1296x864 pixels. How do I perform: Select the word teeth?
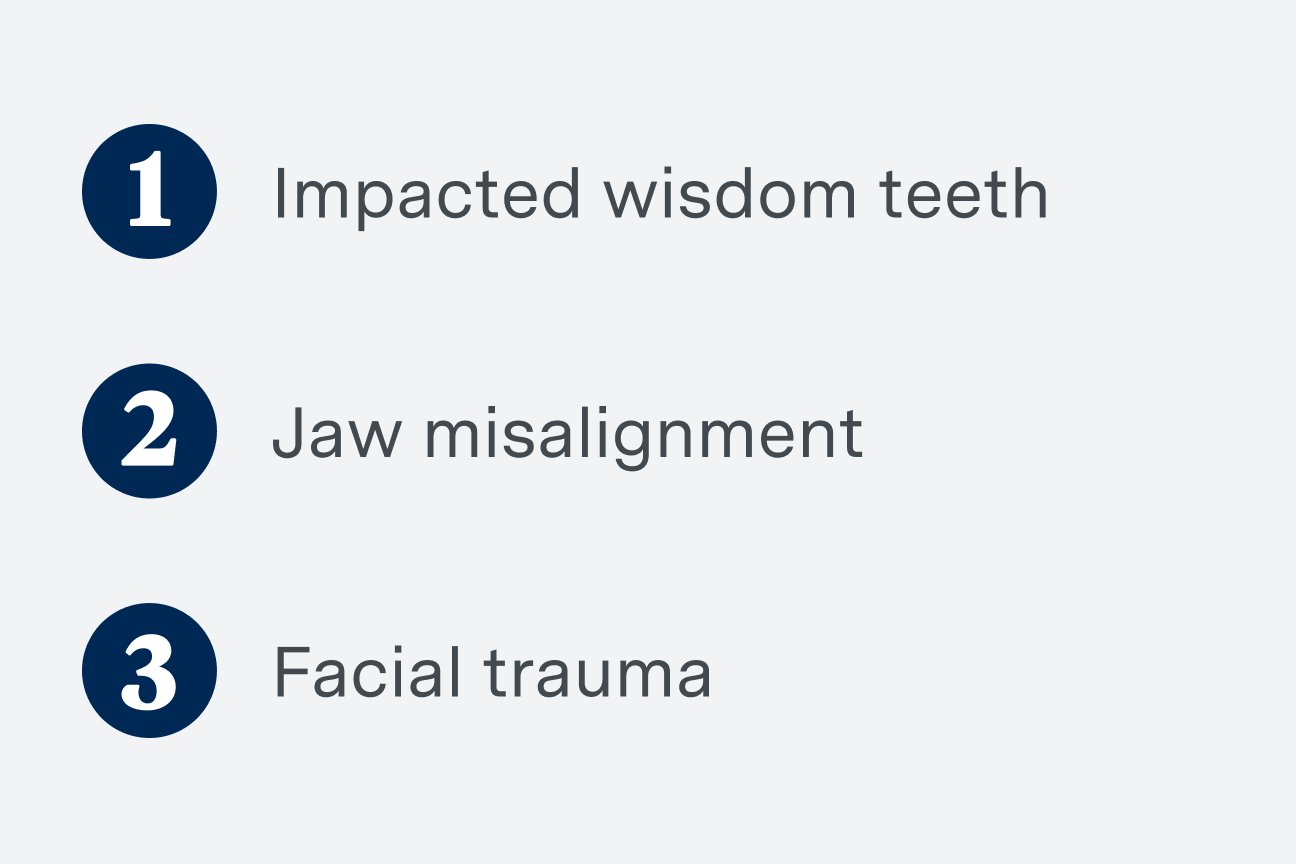[964, 193]
